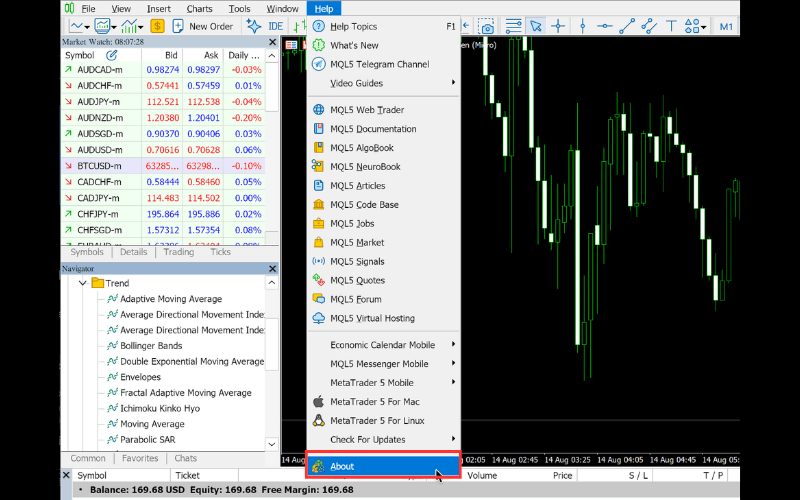This screenshot has height=500, width=800.
Task: Open the IDE MetaEditor button
Action: click(x=276, y=26)
